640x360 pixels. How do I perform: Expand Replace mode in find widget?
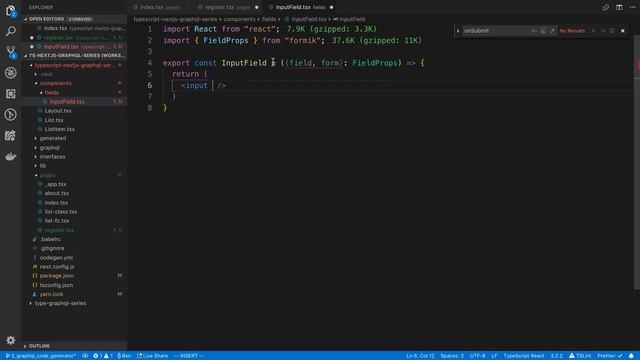click(x=458, y=31)
